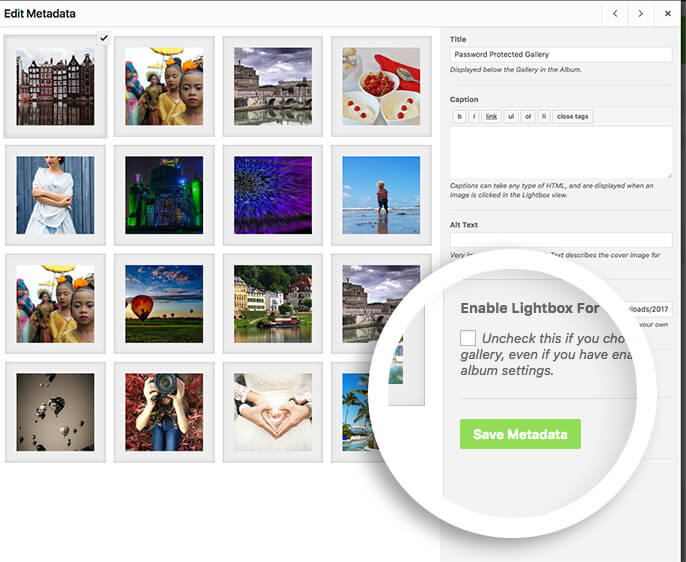Select the wedding heart hands thumbnail
Screen dimensions: 686x562
(x=273, y=412)
